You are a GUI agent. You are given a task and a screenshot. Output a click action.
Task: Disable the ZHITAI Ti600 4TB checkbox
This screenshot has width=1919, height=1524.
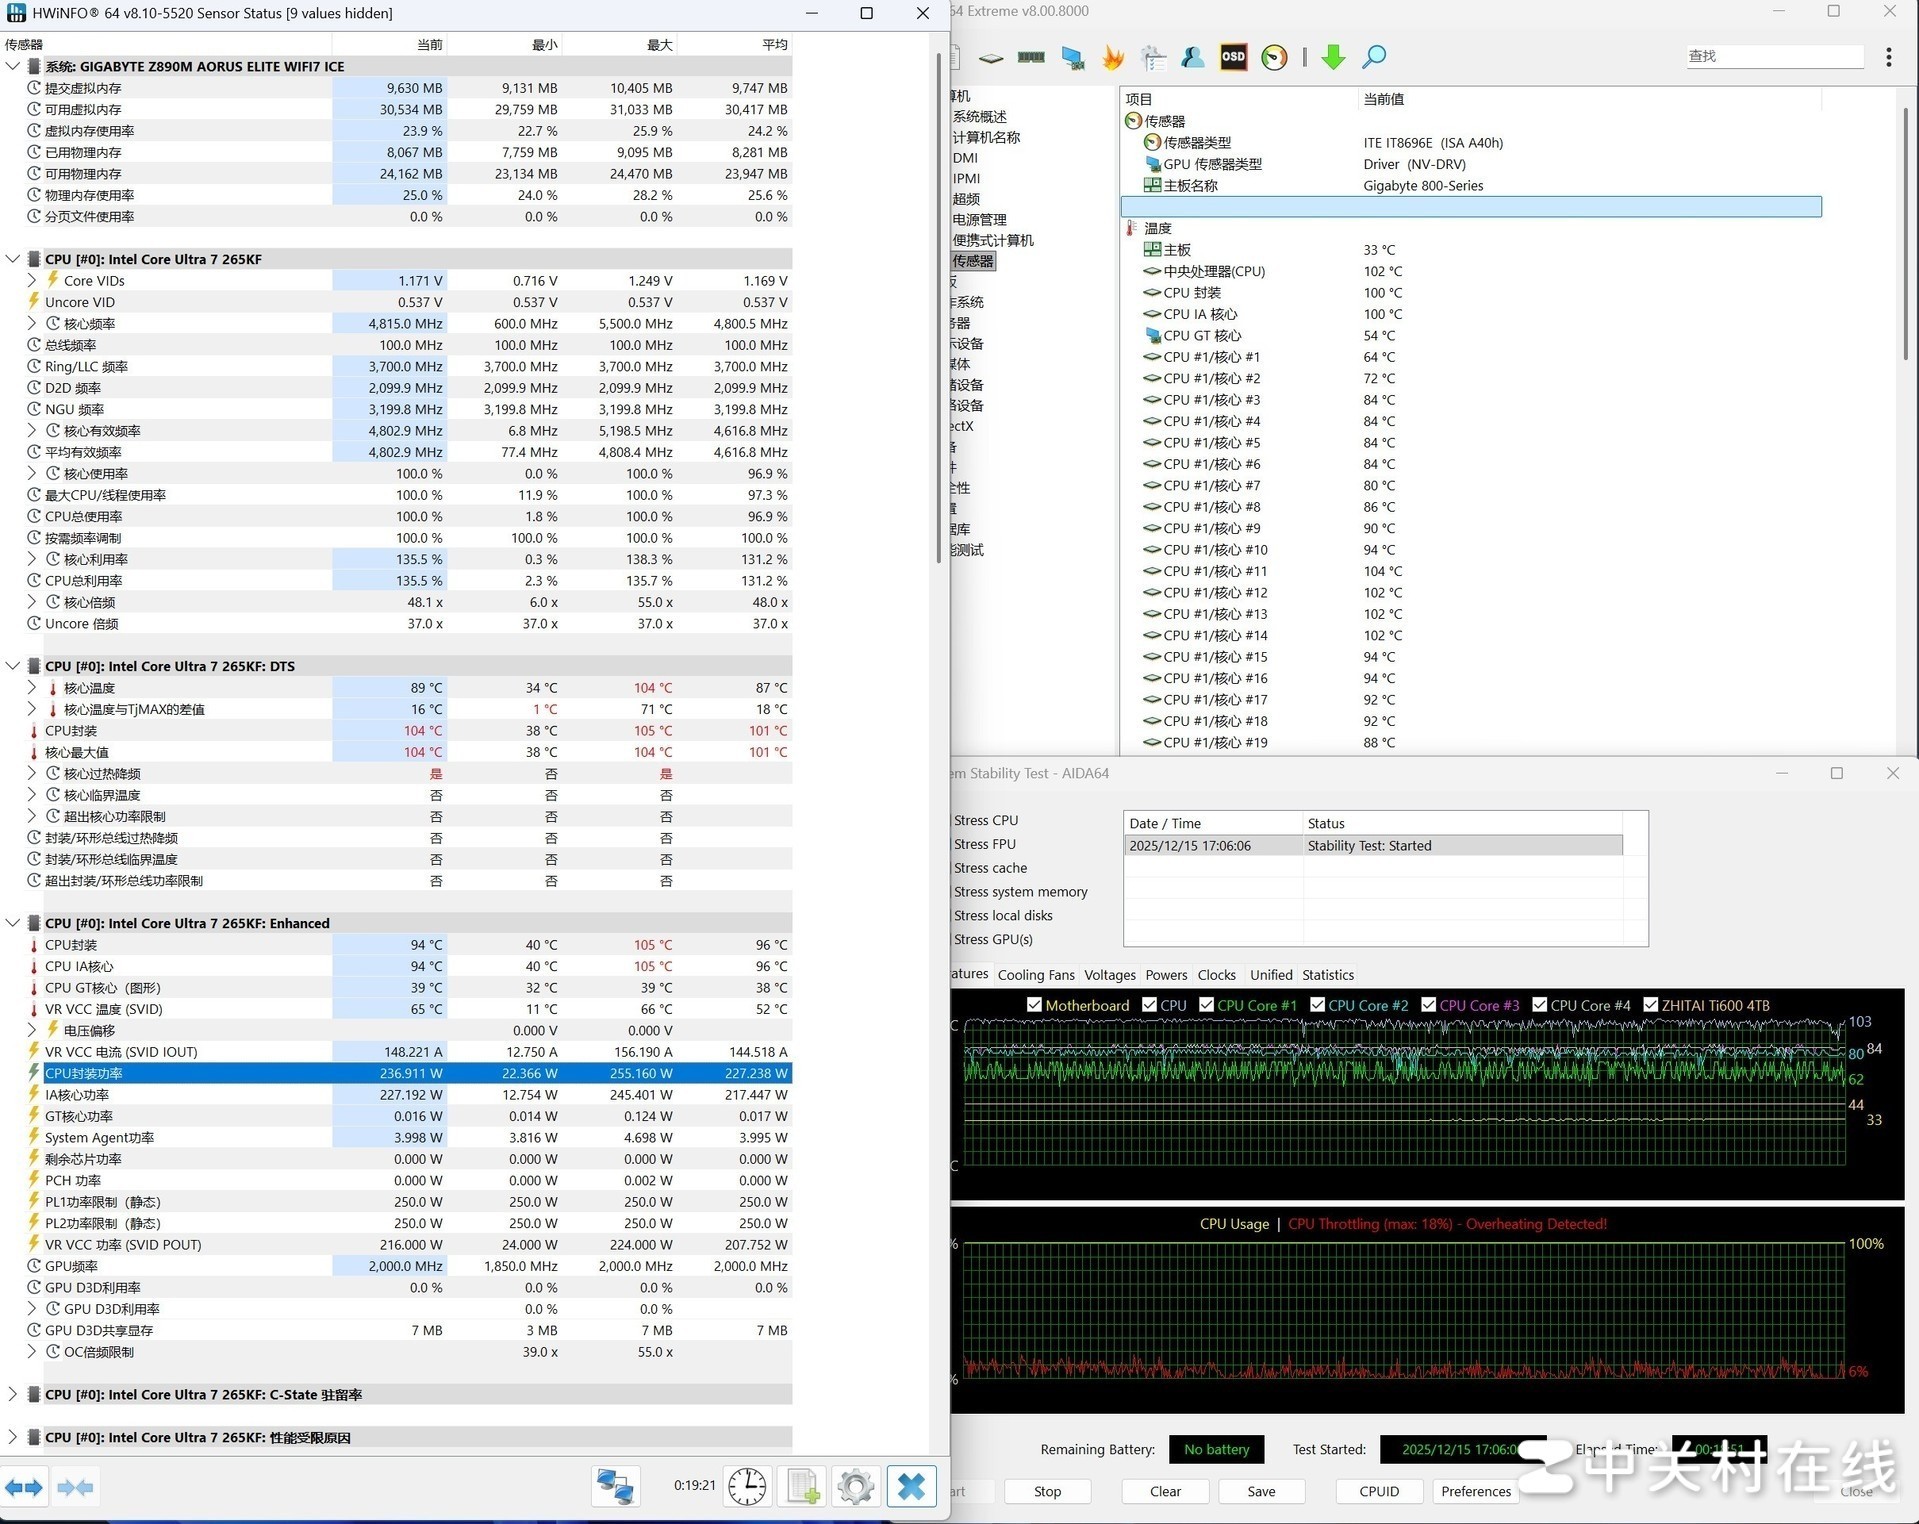(1650, 1005)
